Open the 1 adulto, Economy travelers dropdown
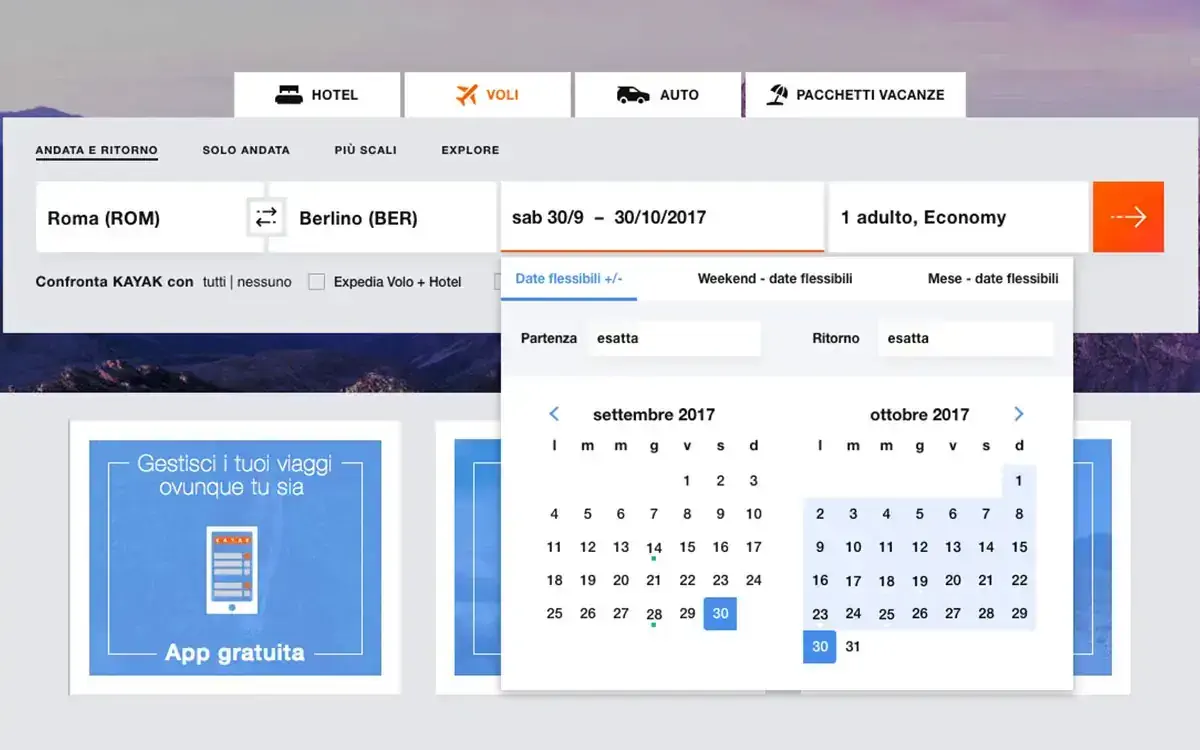This screenshot has height=750, width=1200. pos(958,217)
